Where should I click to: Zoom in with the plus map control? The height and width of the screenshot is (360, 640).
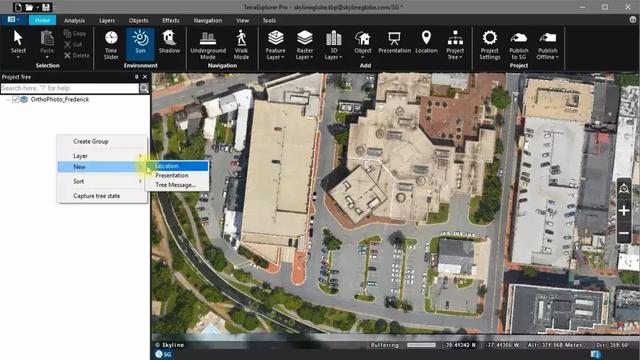(x=624, y=211)
